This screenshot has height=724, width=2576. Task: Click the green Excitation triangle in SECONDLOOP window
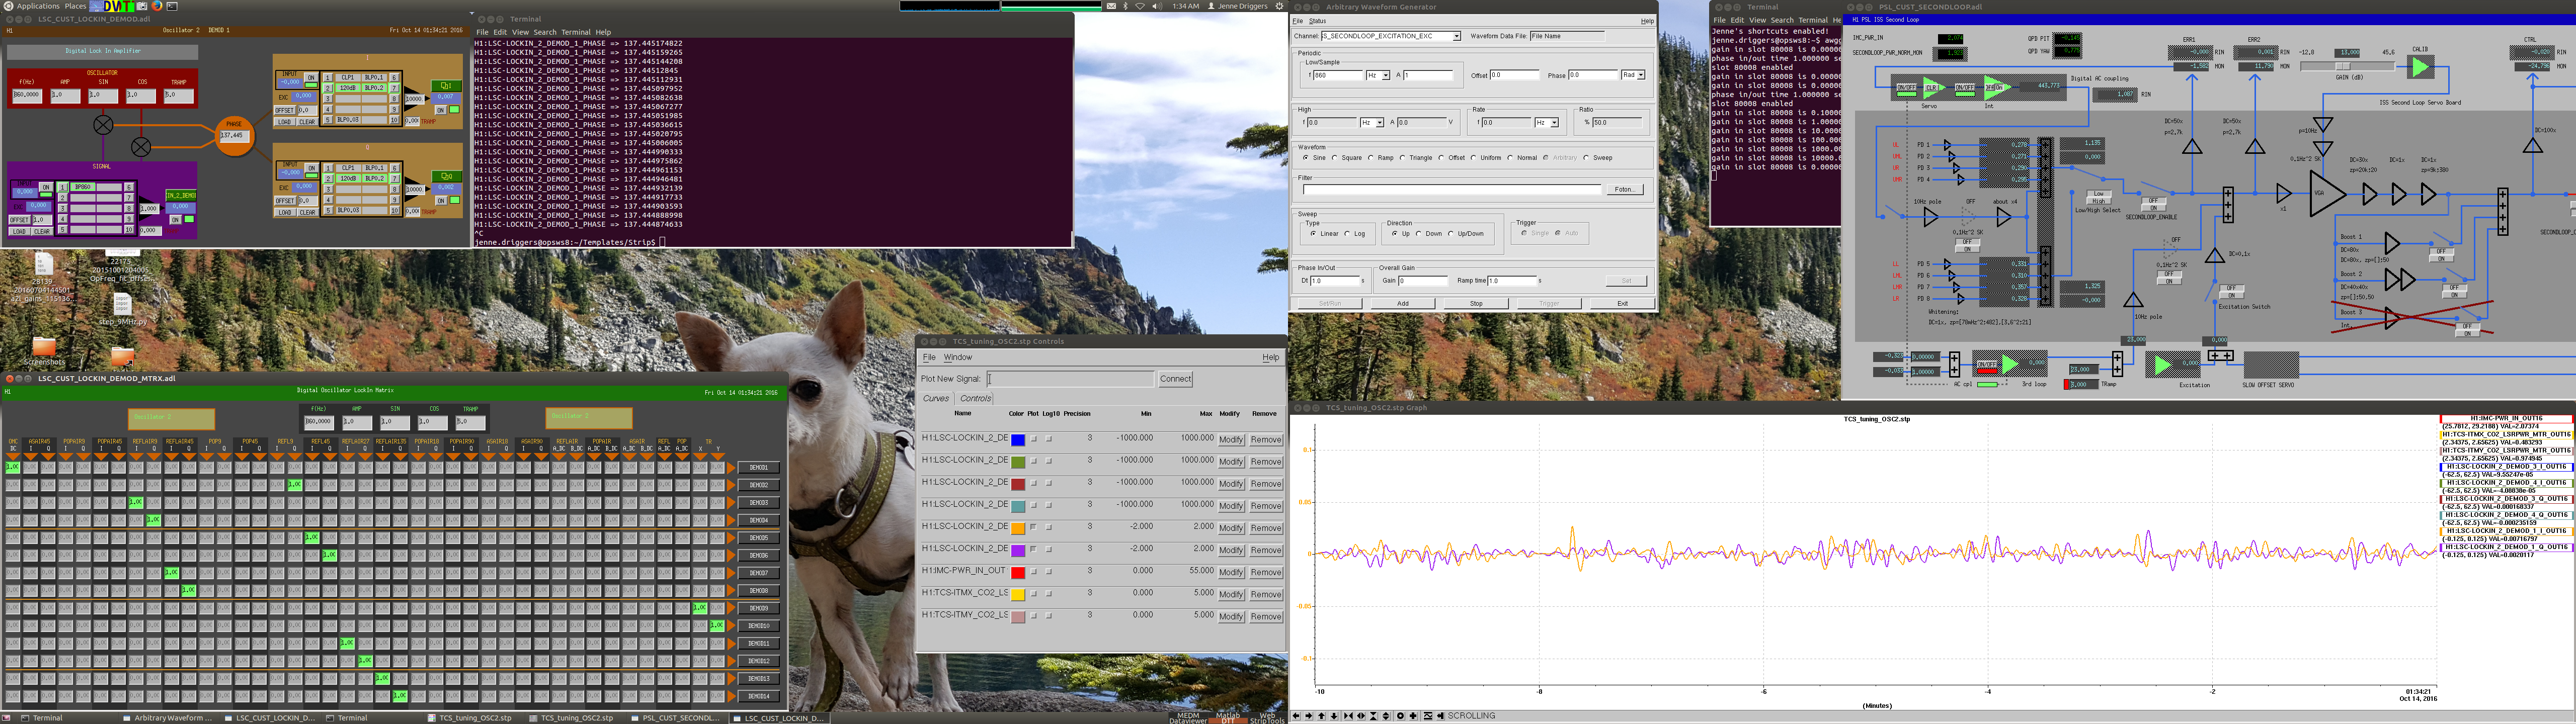(x=2163, y=365)
